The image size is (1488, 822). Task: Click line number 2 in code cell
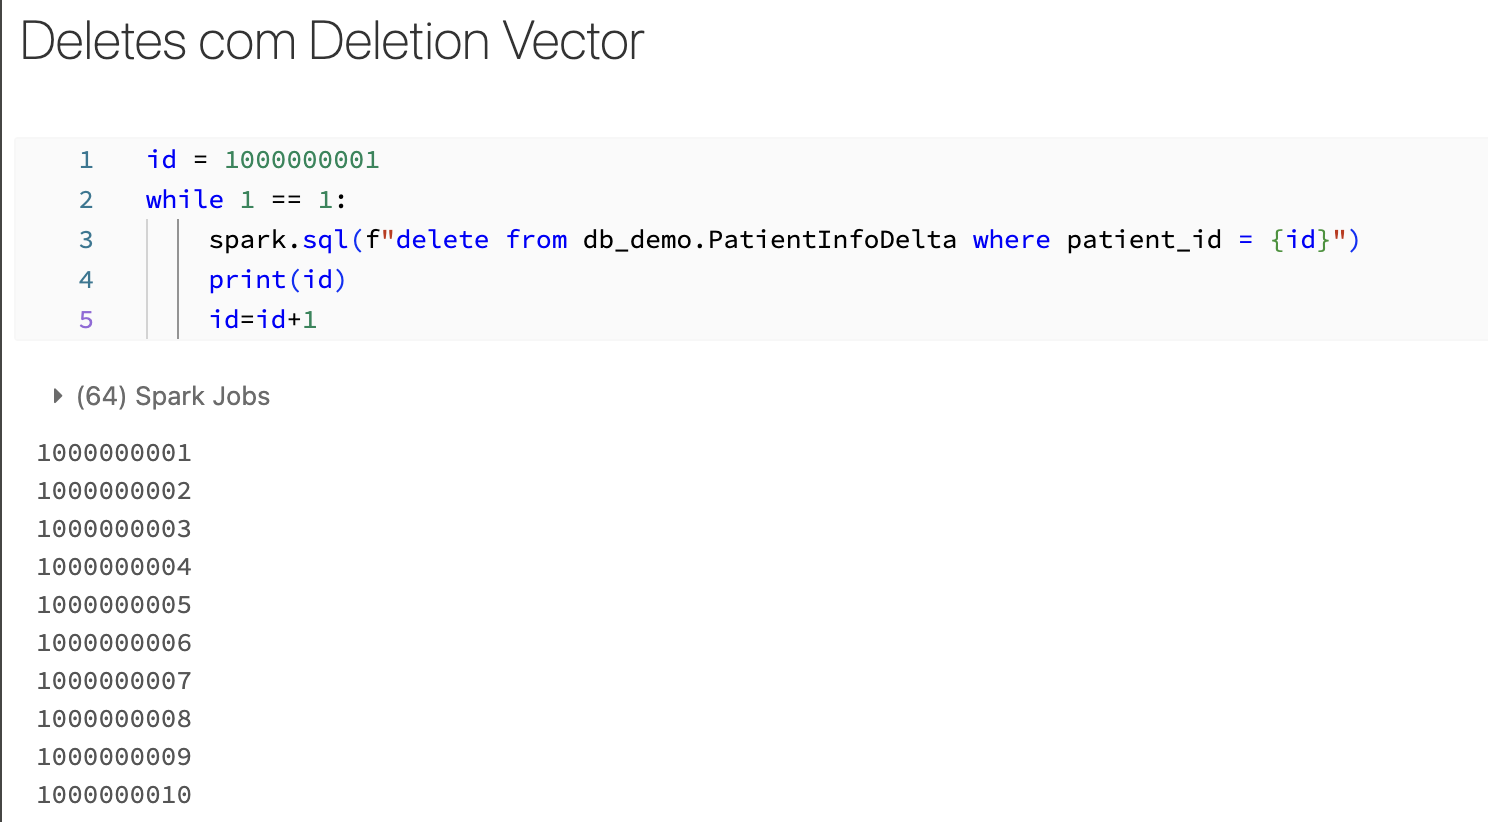click(86, 200)
